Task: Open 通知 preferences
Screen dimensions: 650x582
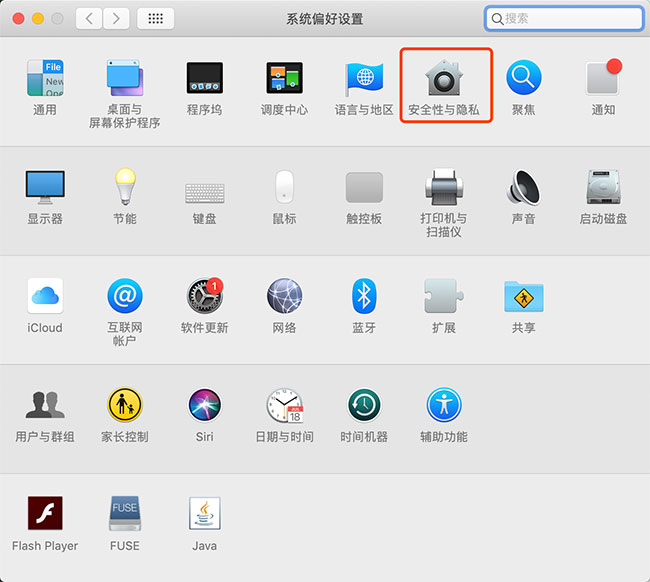Action: [603, 80]
